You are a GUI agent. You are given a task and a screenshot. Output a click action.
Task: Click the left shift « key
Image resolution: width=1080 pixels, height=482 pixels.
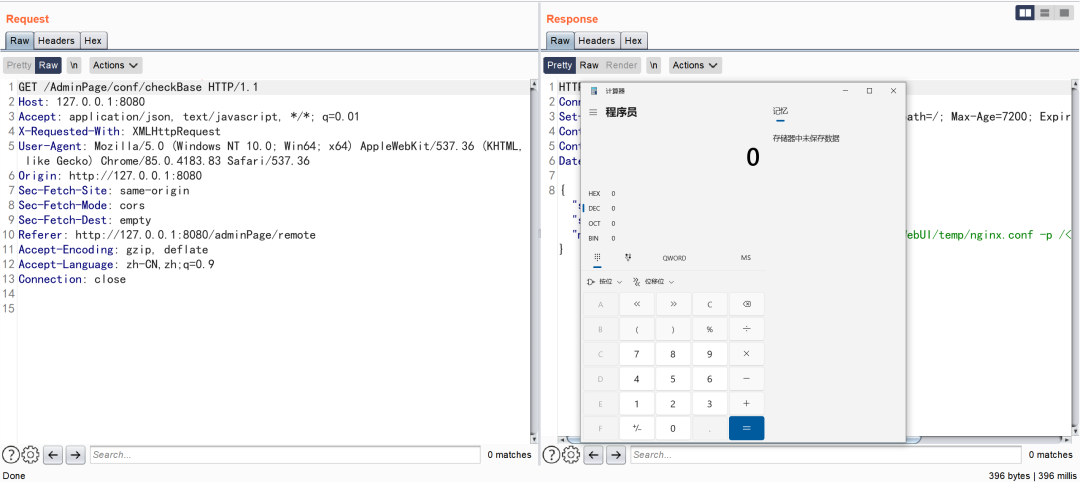[x=637, y=304]
